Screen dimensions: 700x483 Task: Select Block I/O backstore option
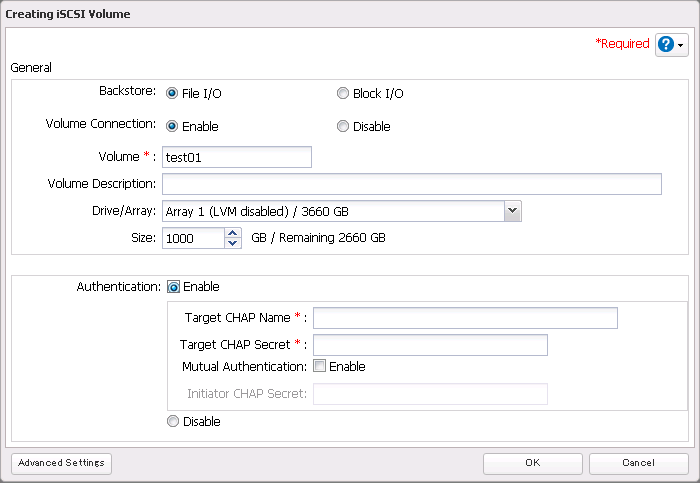click(343, 94)
